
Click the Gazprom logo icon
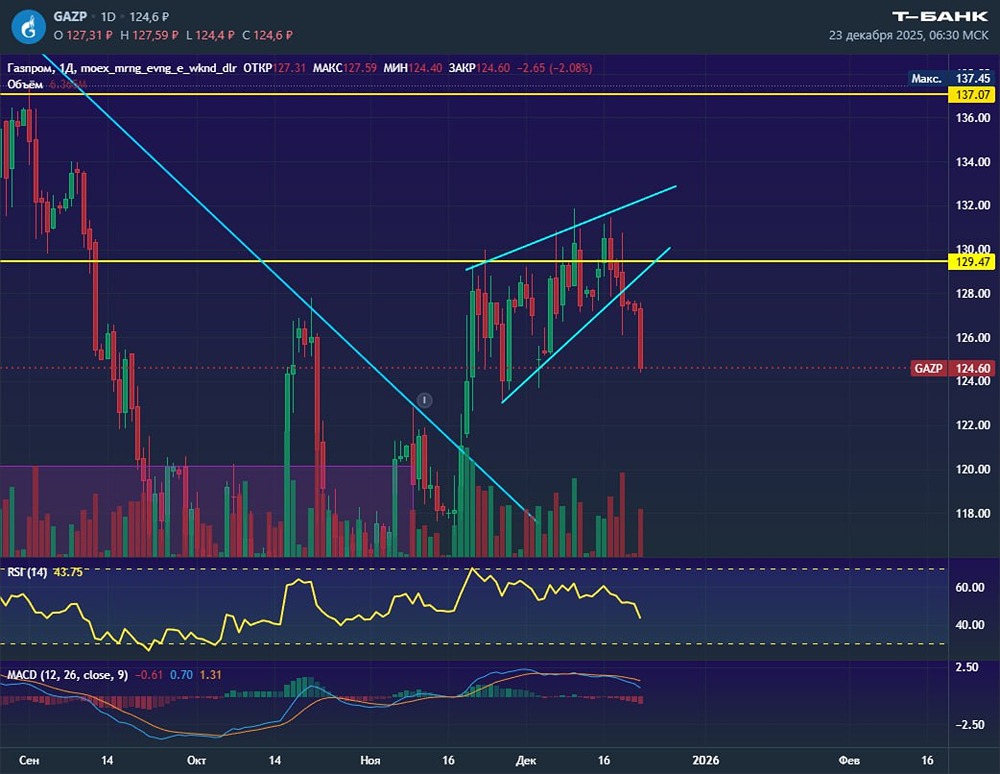[29, 26]
